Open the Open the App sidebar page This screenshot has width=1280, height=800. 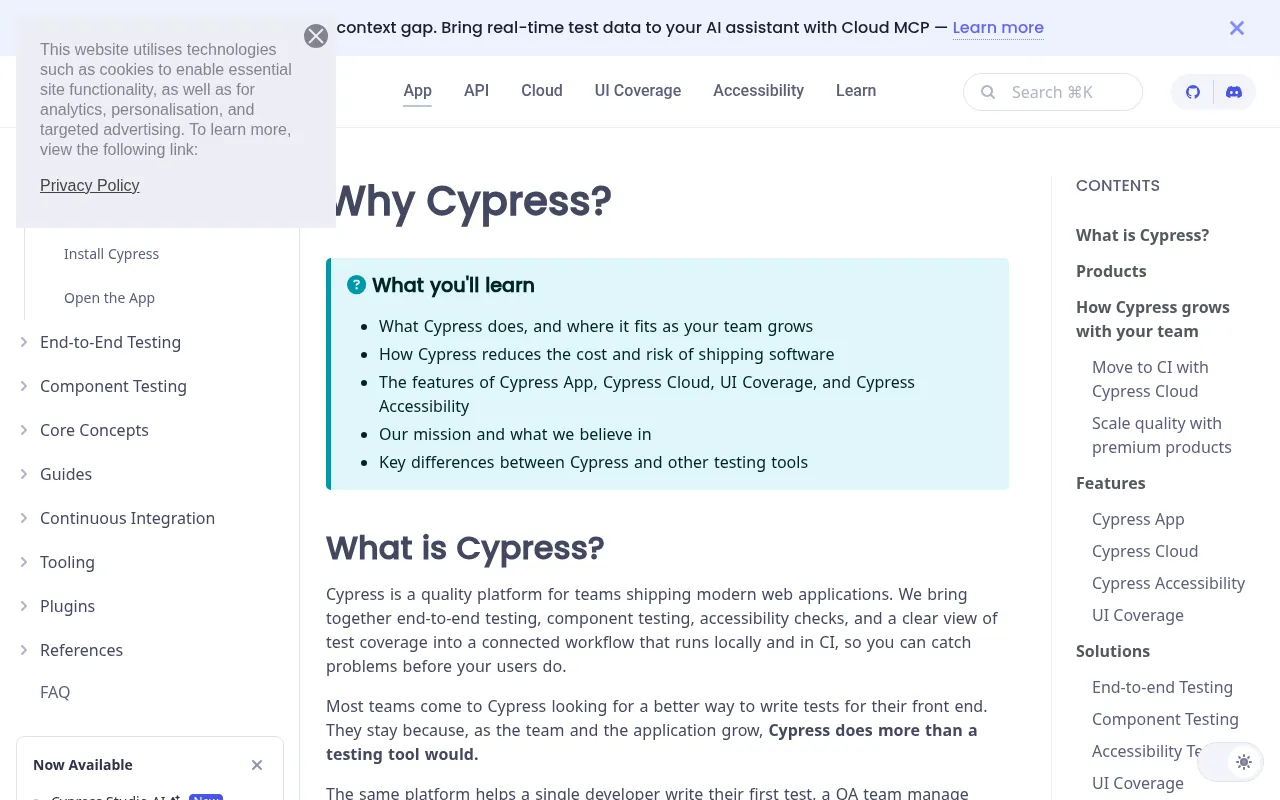tap(109, 298)
